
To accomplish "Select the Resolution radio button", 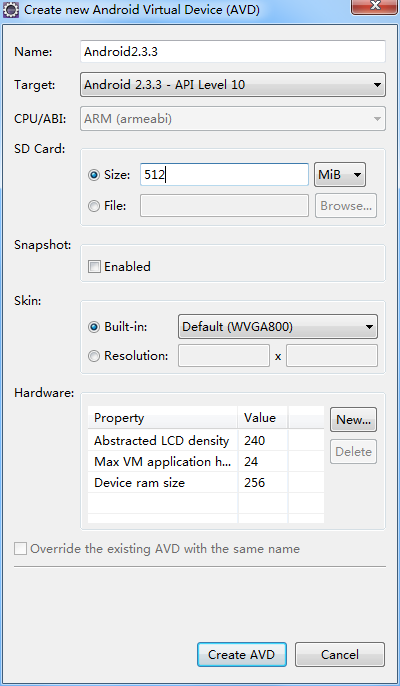I will 94,356.
